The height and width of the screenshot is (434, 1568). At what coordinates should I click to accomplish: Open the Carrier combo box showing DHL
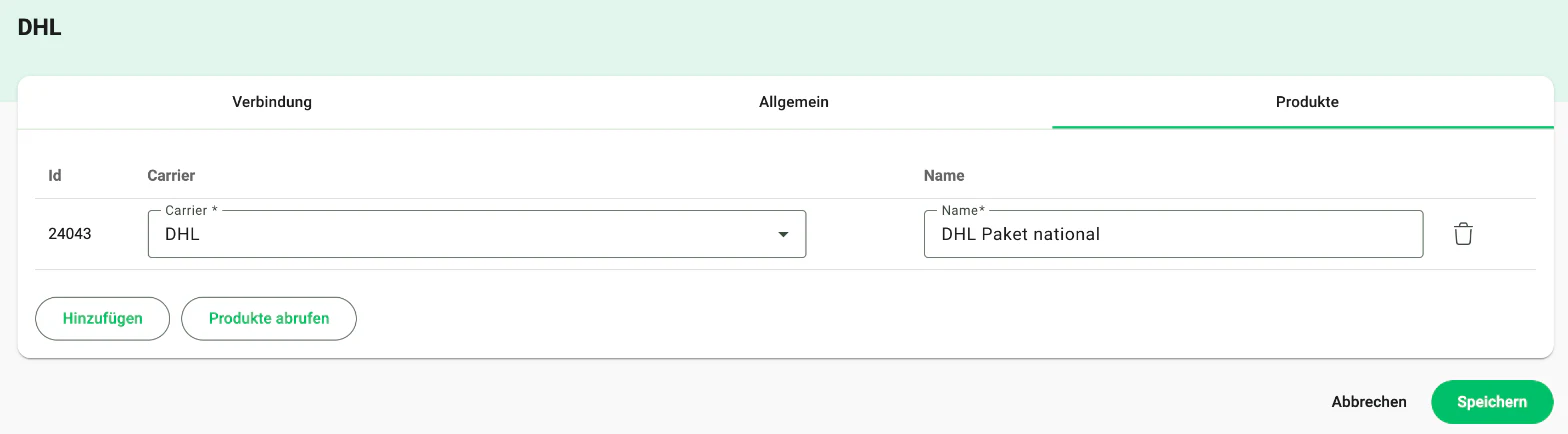[x=477, y=234]
